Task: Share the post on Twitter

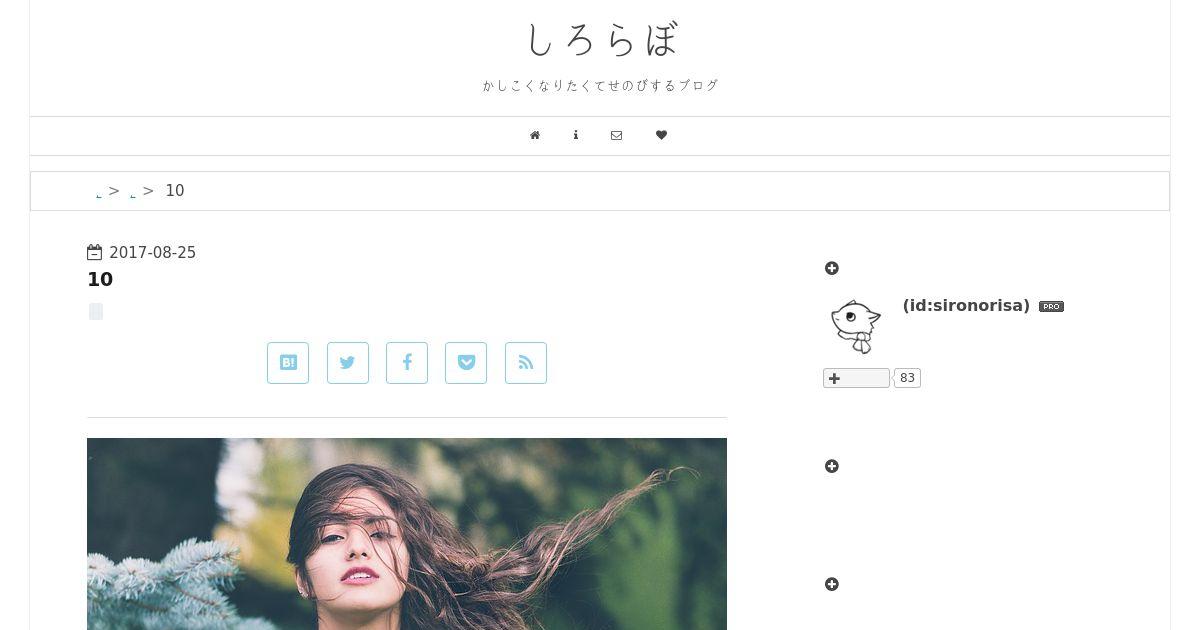Action: 348,363
